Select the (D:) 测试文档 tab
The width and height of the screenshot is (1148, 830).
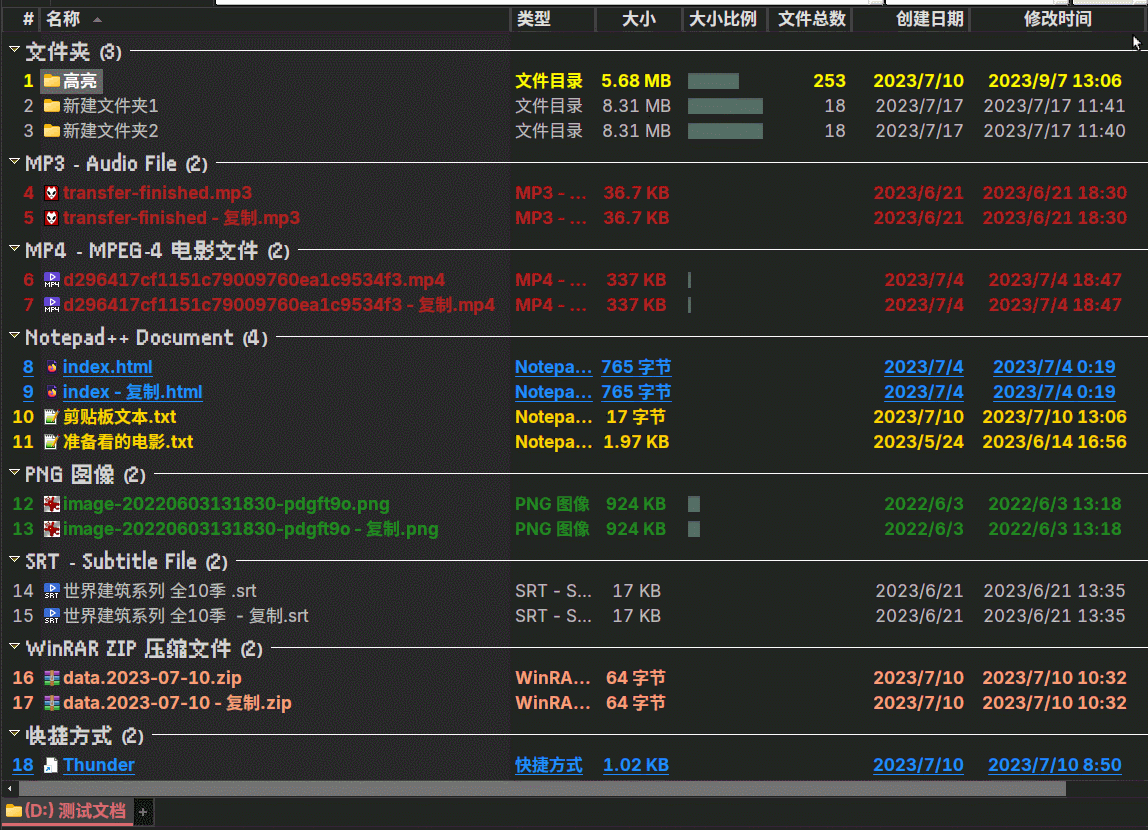click(x=65, y=811)
